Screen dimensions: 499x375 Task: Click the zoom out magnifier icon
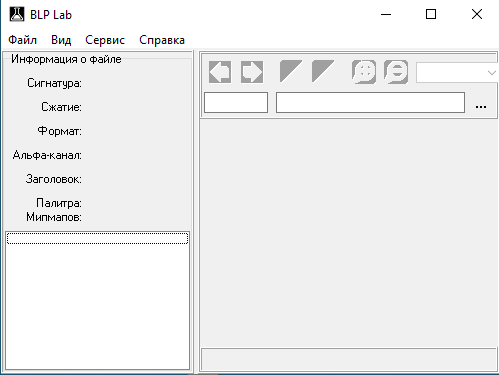coord(396,71)
